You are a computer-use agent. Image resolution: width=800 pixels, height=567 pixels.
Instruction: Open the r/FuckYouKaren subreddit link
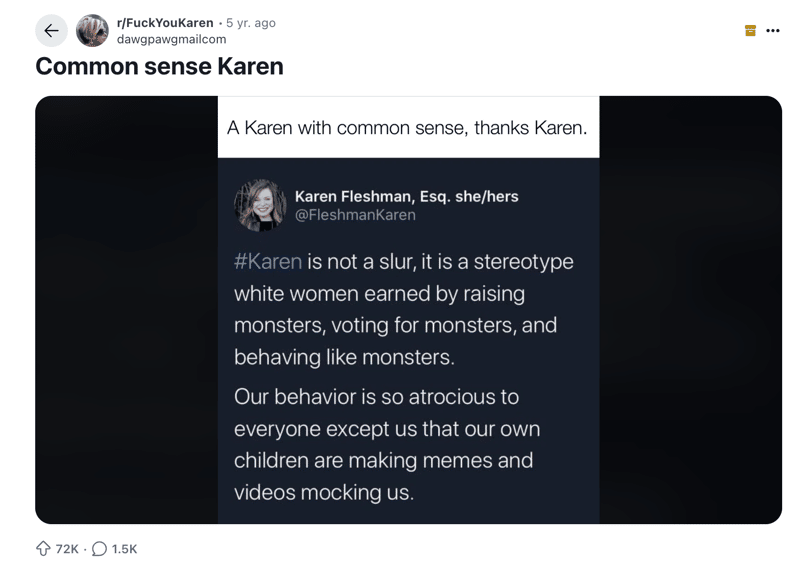coord(165,23)
